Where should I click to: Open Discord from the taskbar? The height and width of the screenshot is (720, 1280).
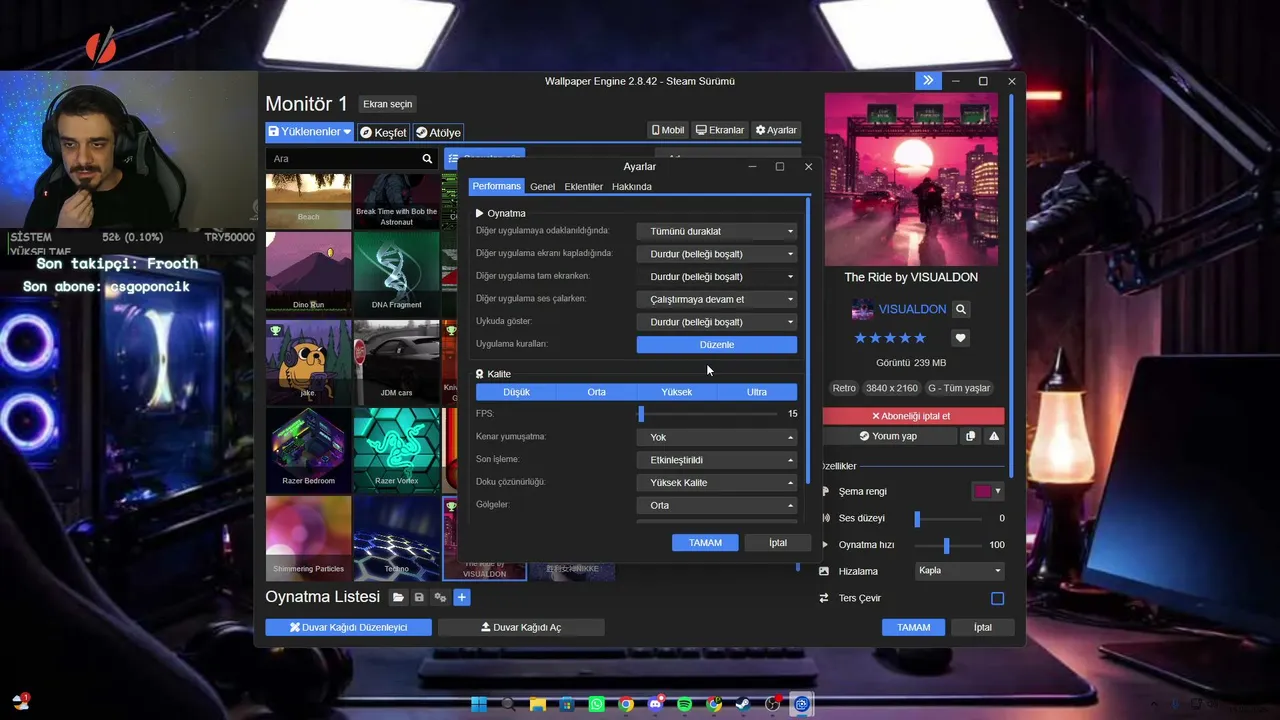pyautogui.click(x=655, y=704)
